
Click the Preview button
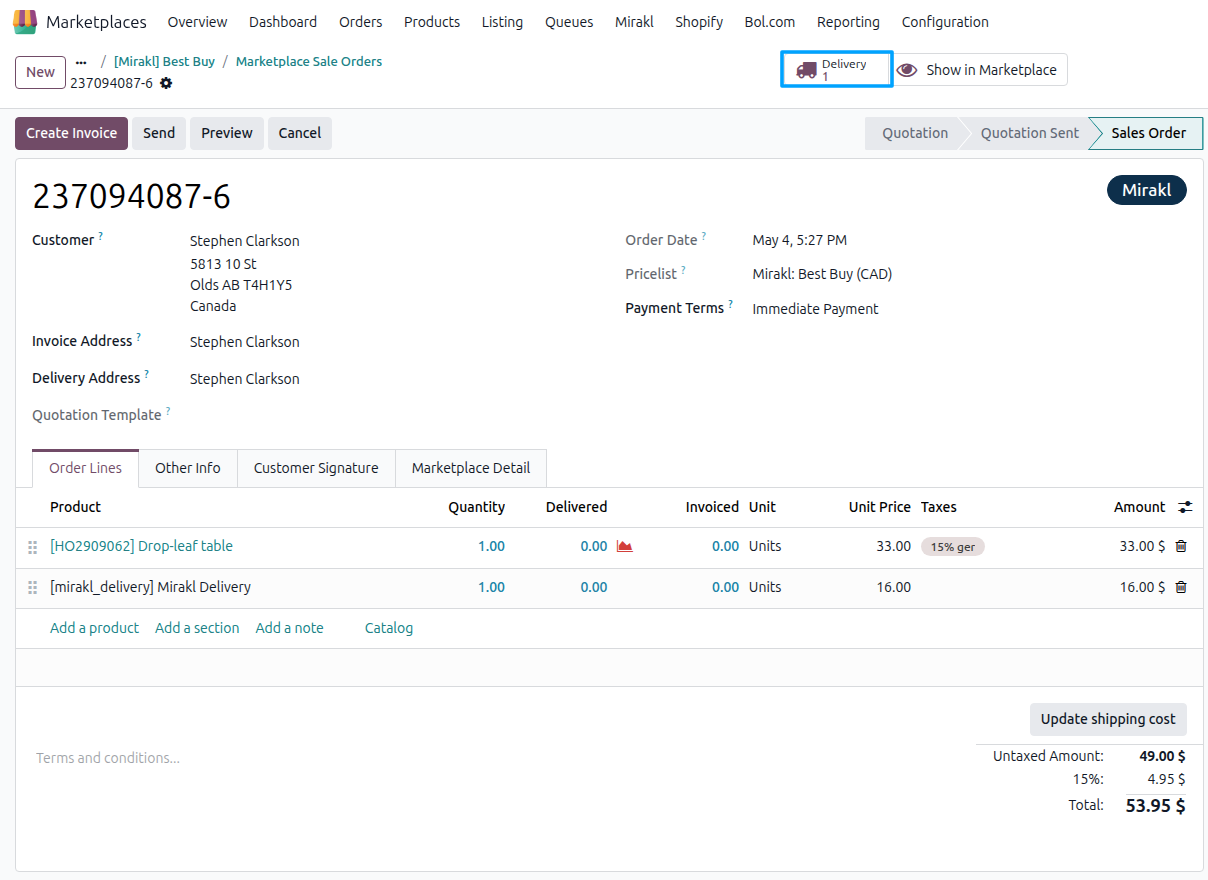click(x=227, y=133)
